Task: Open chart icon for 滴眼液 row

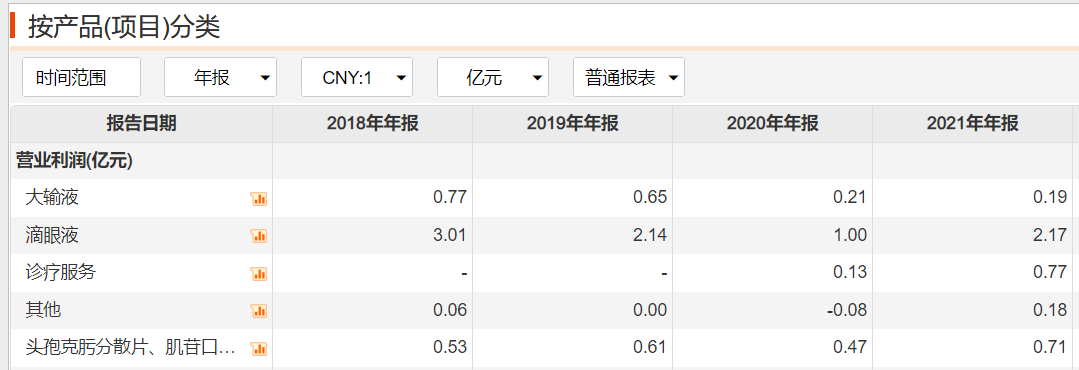Action: 259,236
